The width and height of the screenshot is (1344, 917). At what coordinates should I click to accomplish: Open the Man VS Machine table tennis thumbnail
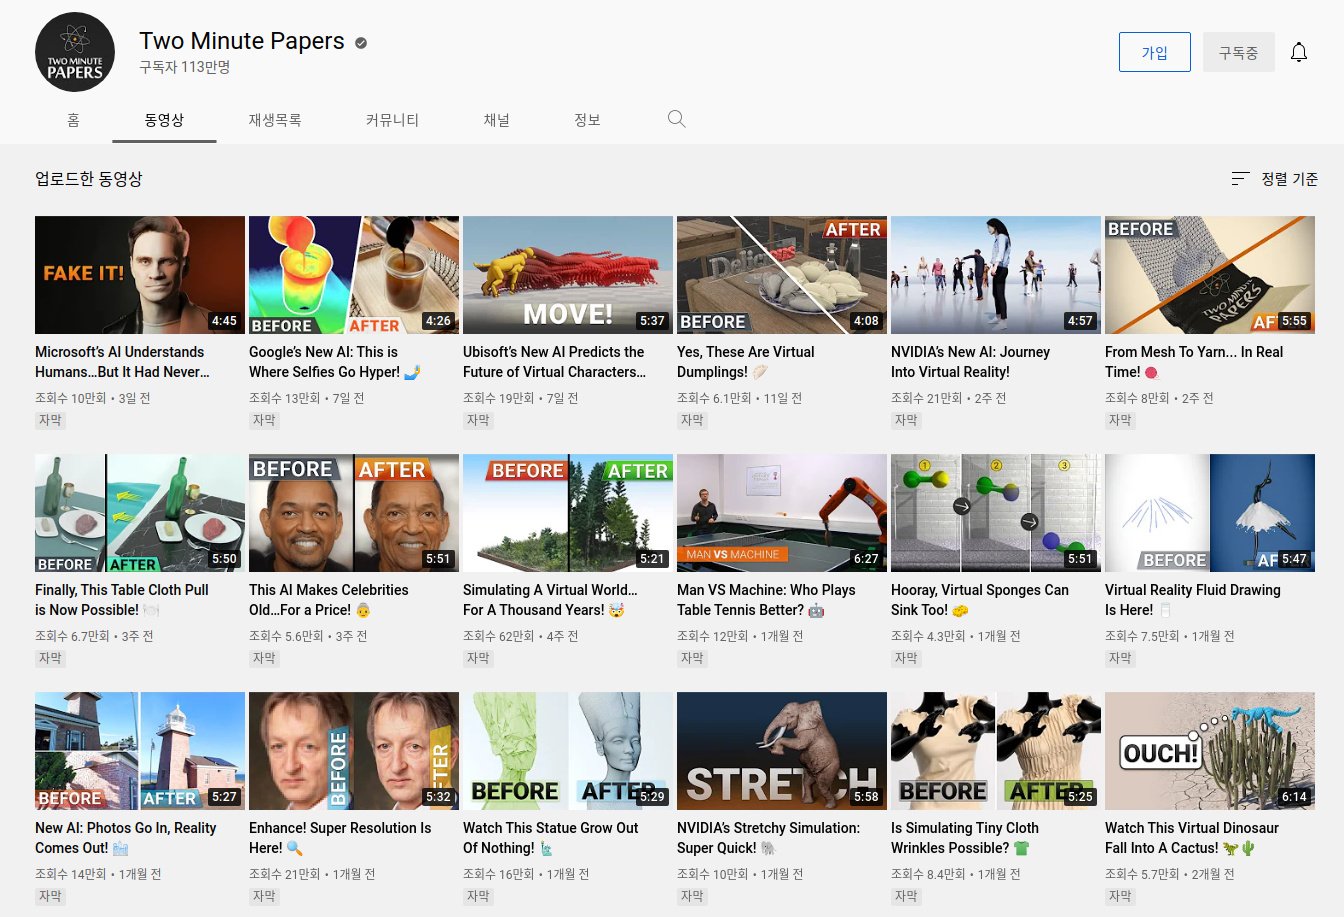[x=782, y=513]
